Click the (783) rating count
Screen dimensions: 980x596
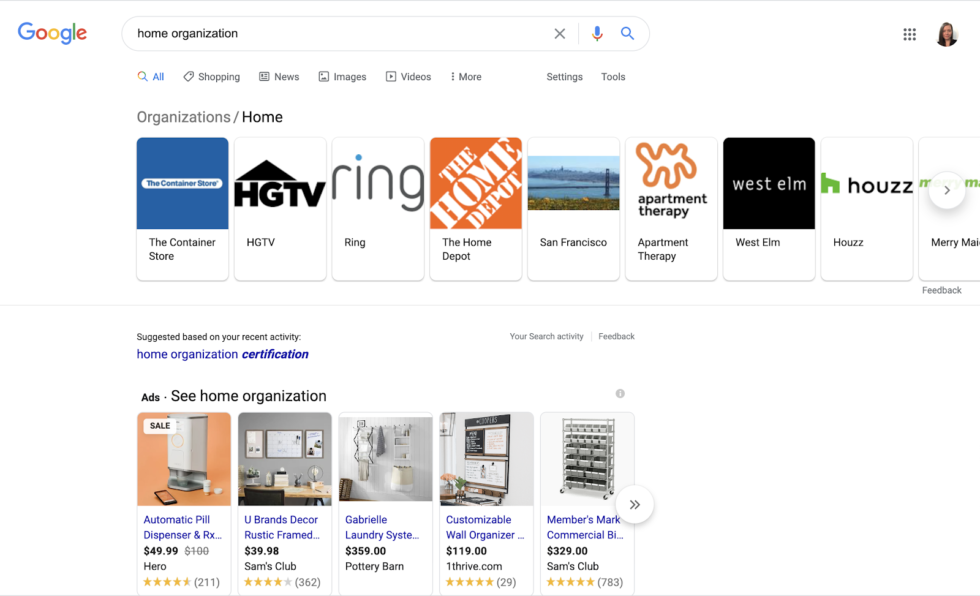[x=610, y=582]
